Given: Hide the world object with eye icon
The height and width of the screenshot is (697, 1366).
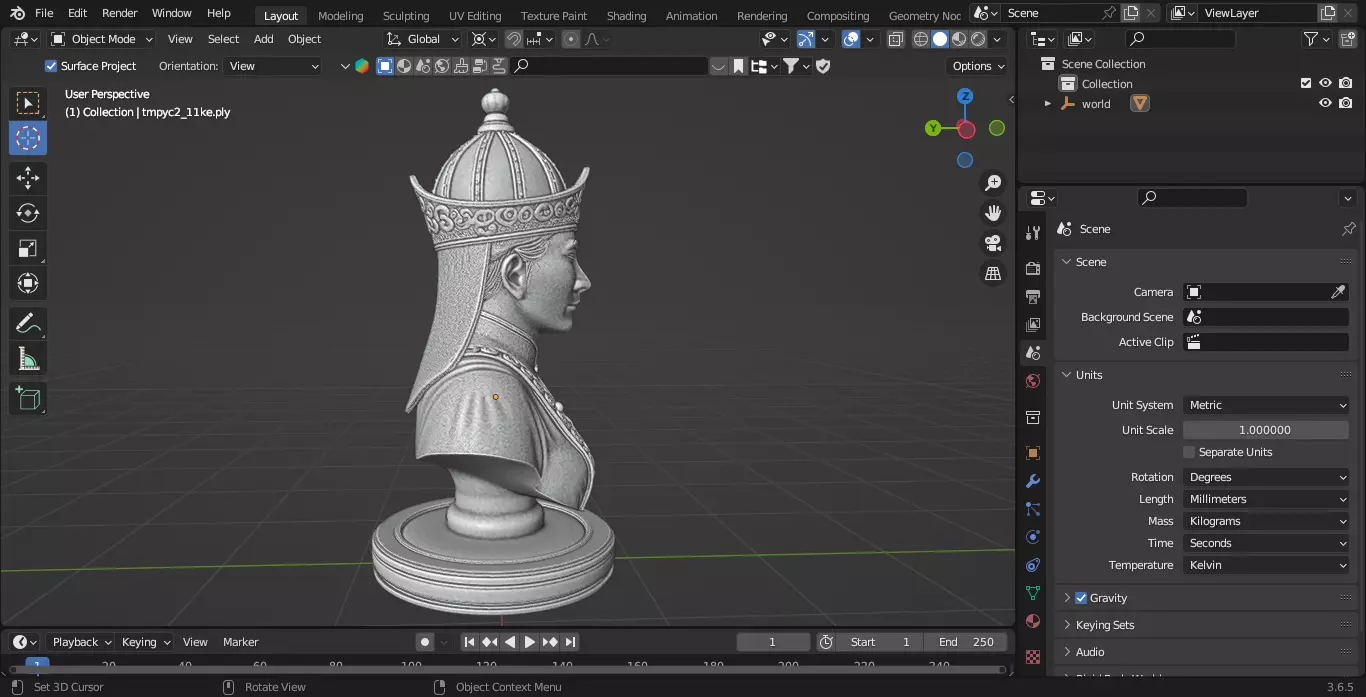Looking at the screenshot, I should [1325, 103].
